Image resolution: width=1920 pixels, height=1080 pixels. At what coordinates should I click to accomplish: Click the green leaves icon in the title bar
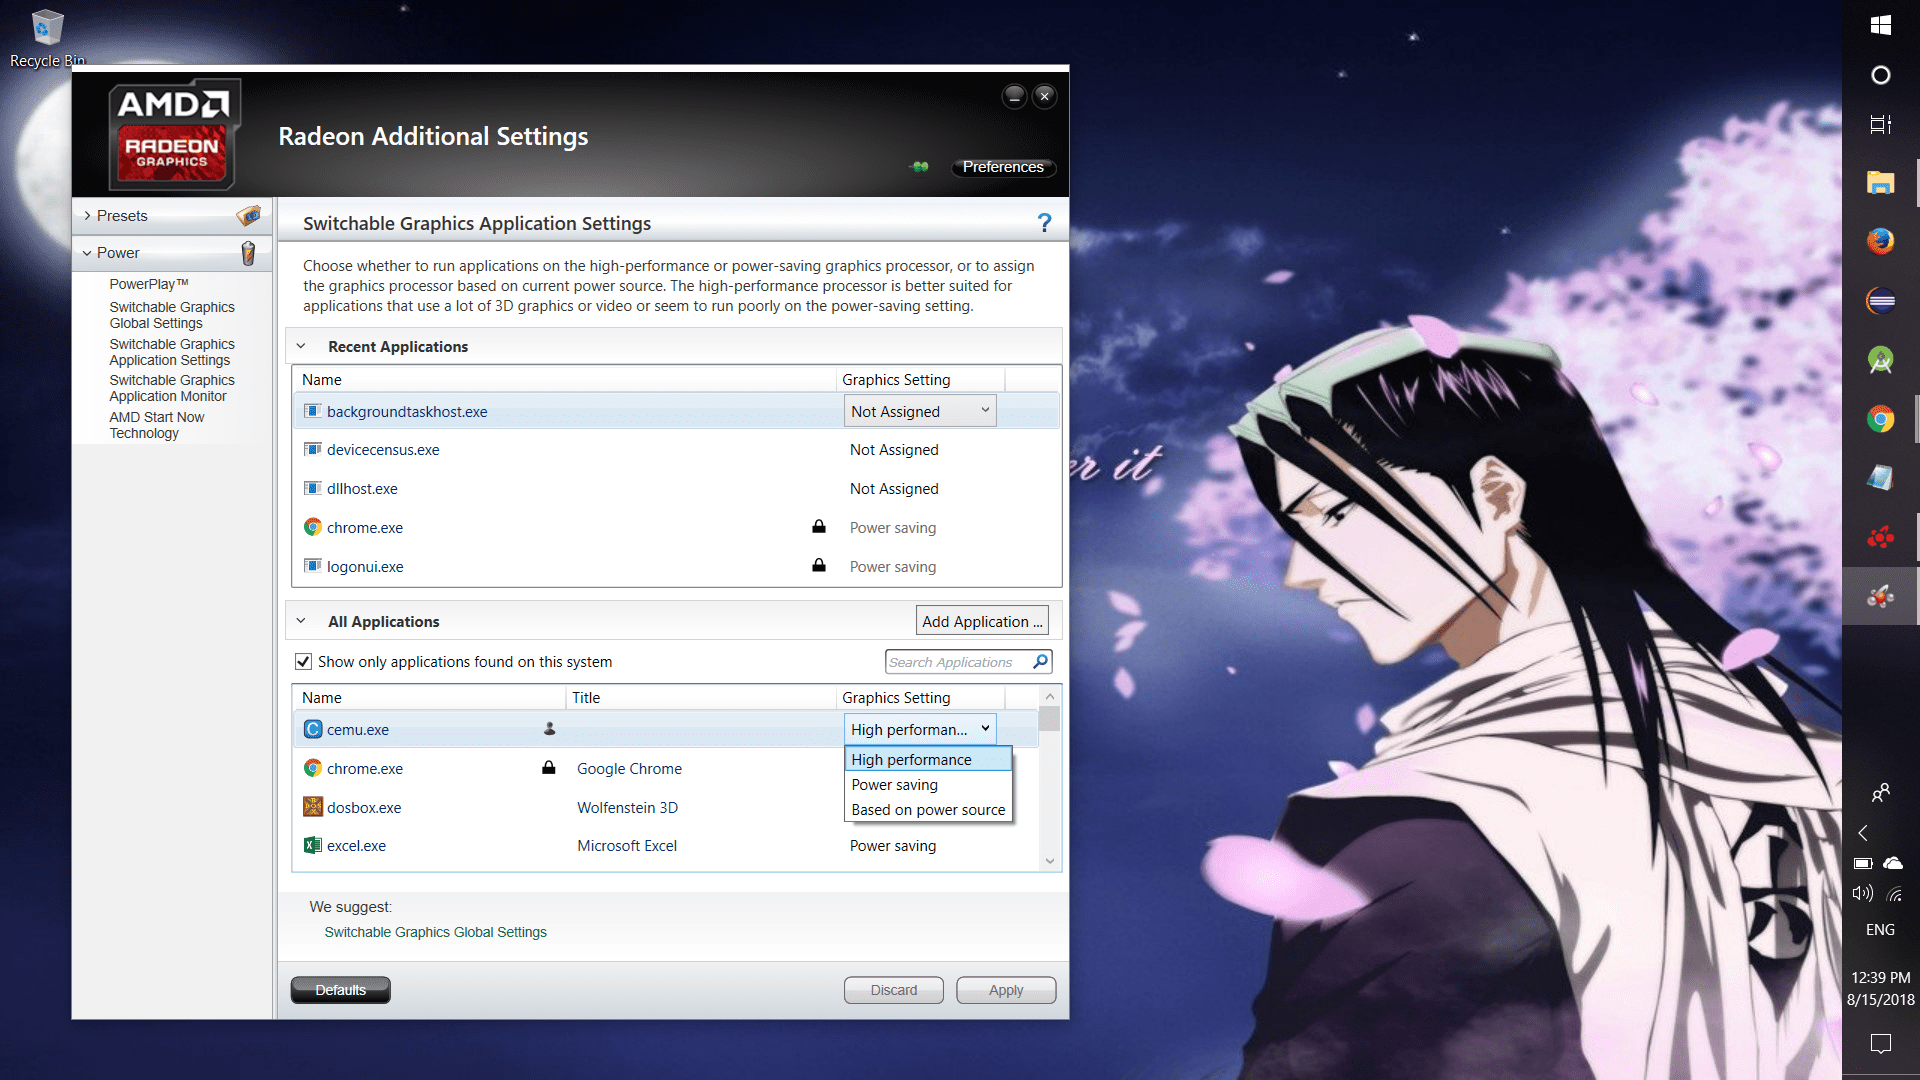click(x=919, y=167)
